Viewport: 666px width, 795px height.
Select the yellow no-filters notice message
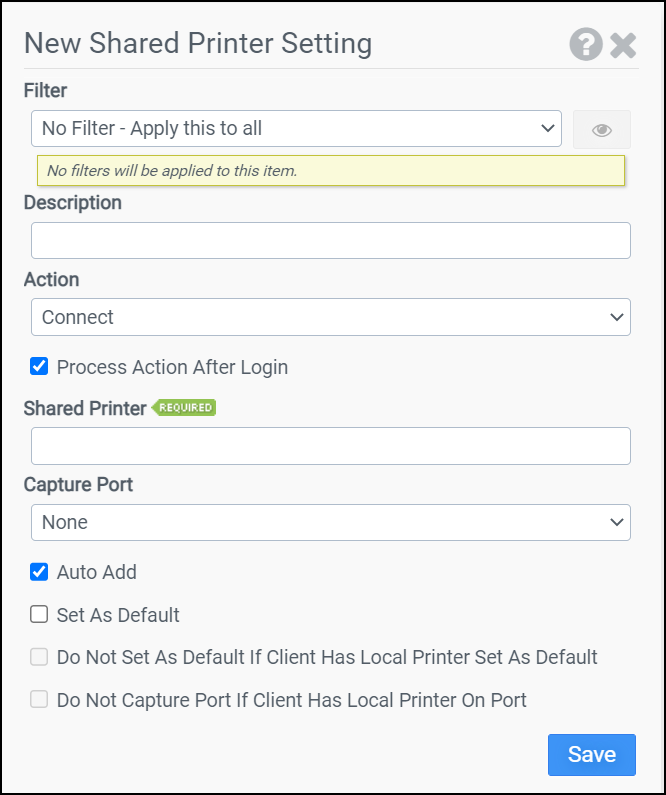coord(330,171)
